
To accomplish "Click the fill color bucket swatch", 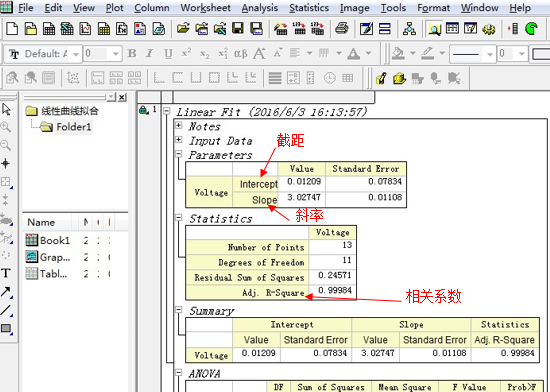I will pos(398,54).
